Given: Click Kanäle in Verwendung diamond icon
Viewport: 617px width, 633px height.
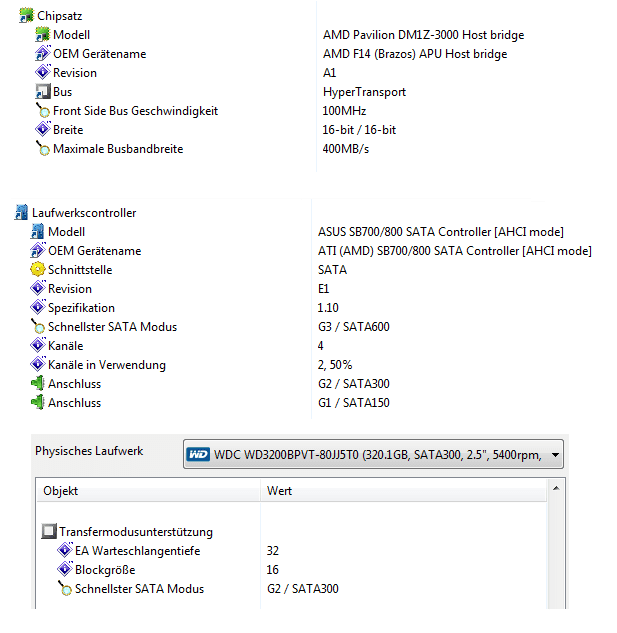Looking at the screenshot, I should point(37,364).
